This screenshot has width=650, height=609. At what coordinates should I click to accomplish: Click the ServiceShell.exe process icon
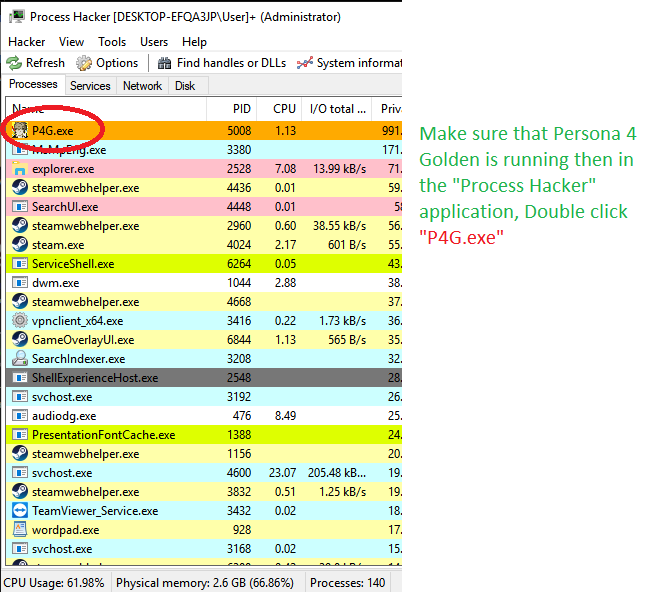(x=19, y=263)
